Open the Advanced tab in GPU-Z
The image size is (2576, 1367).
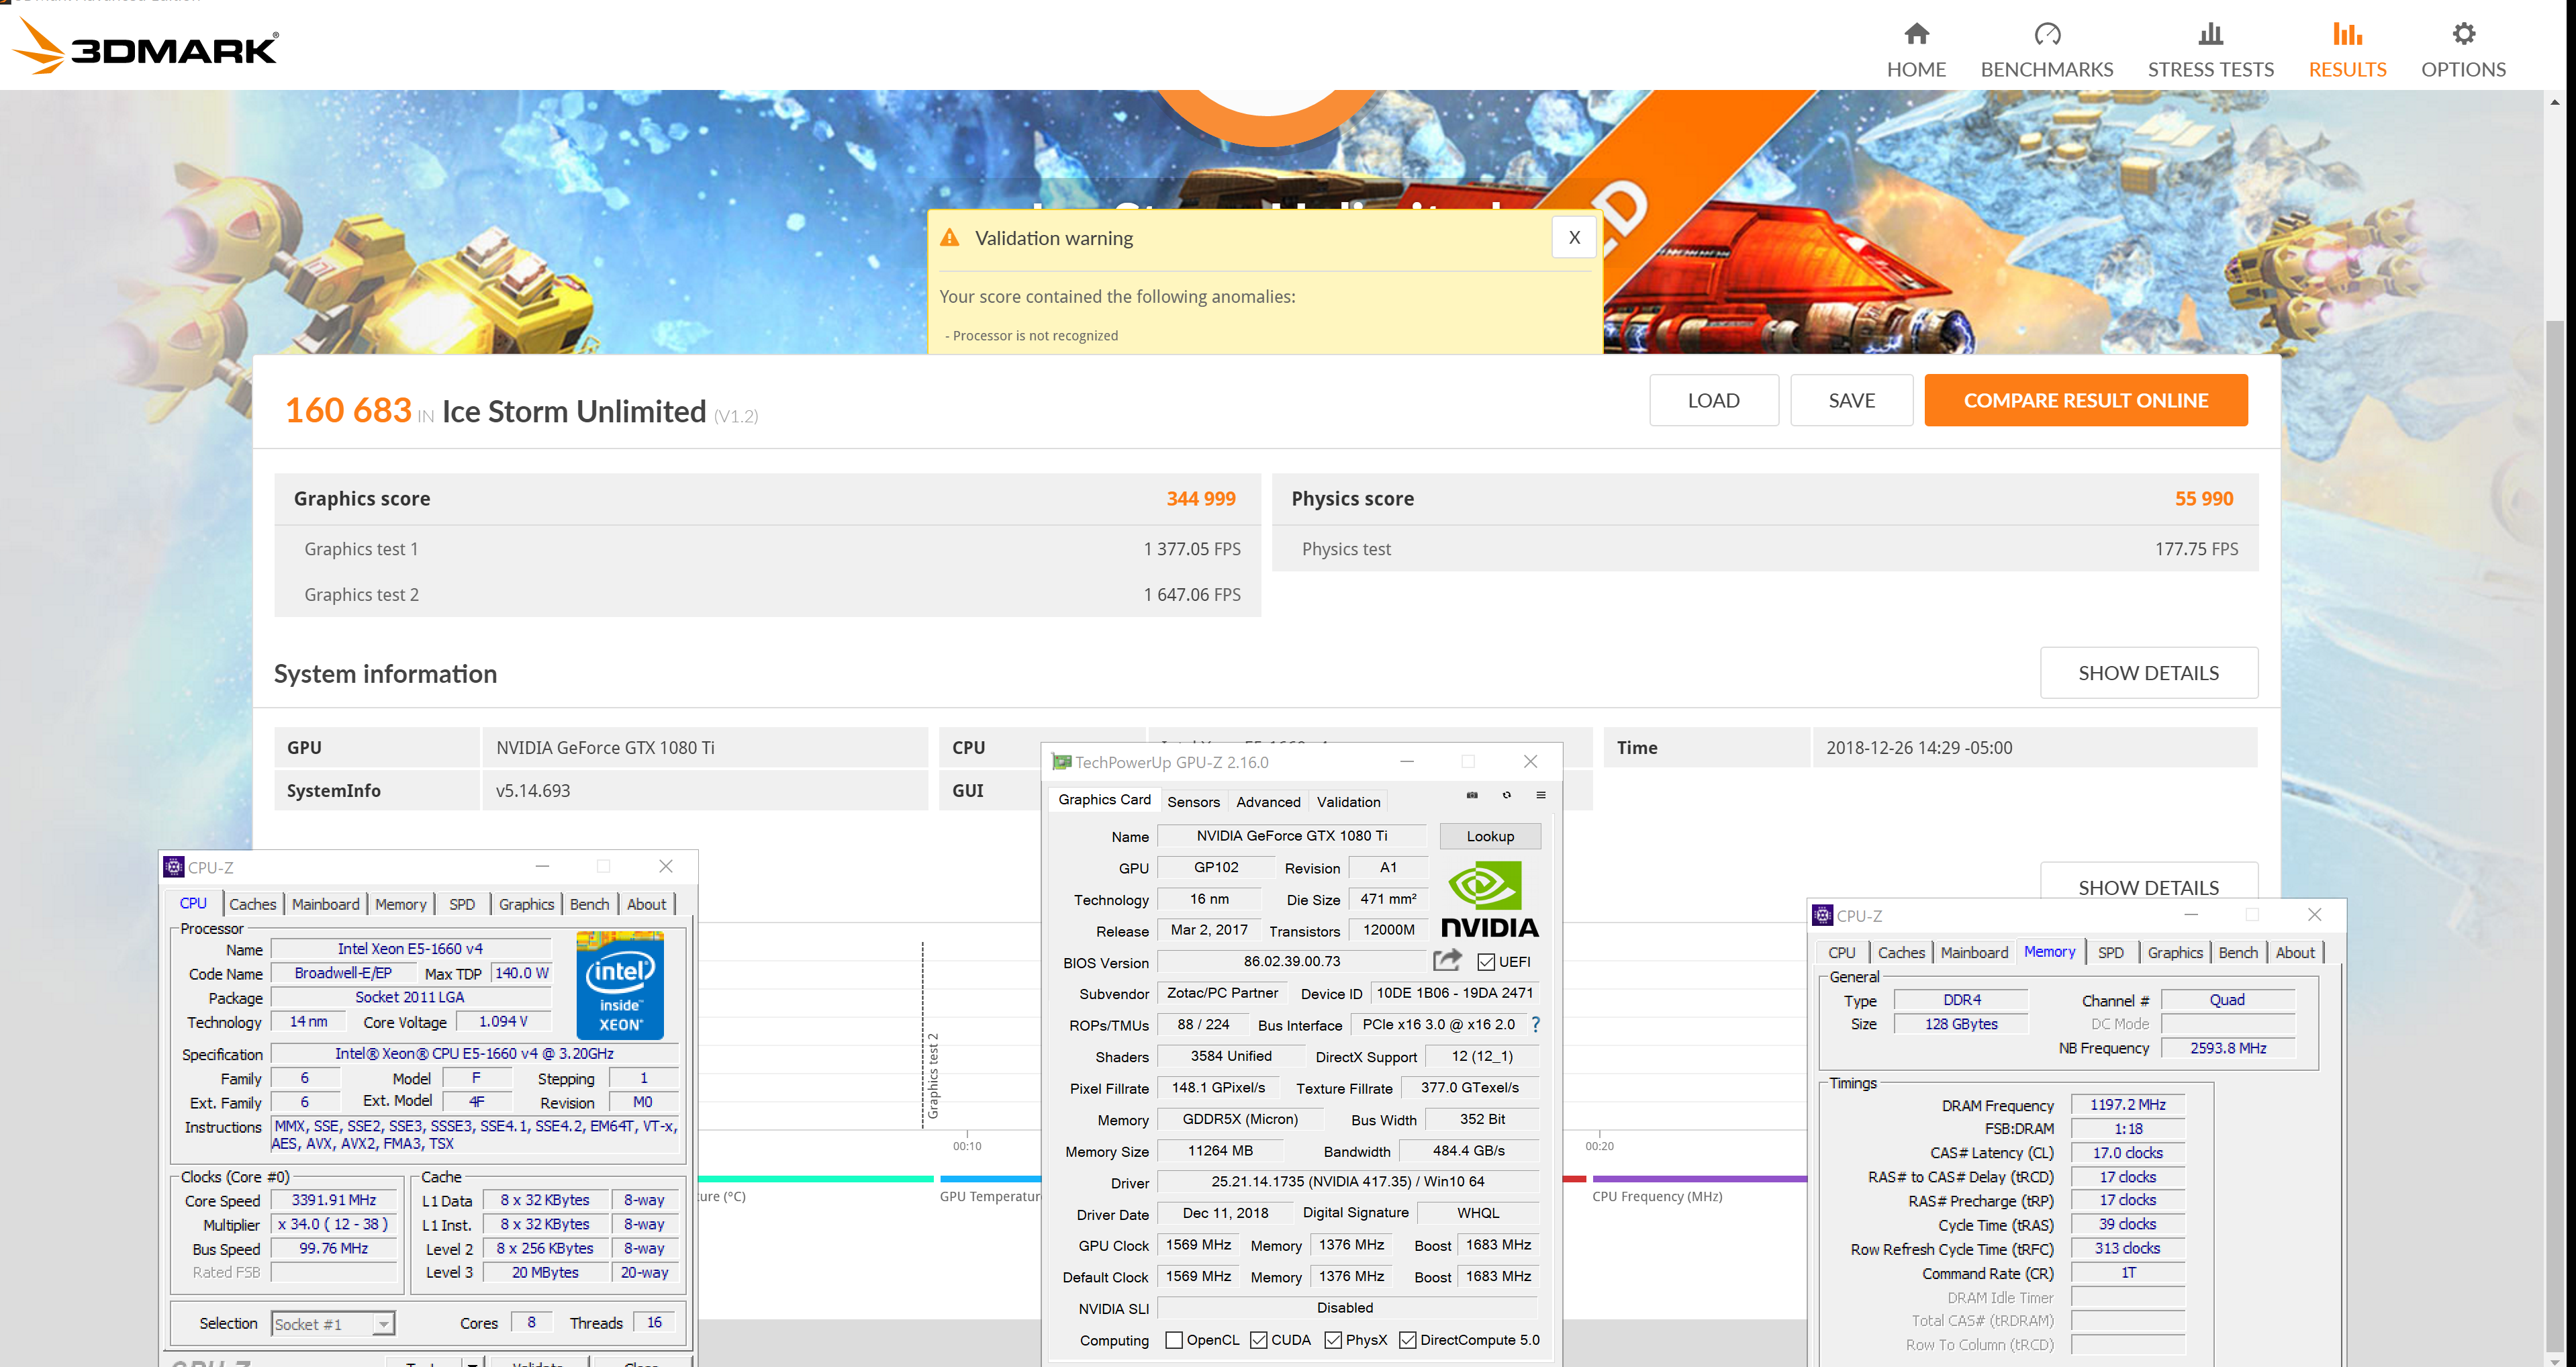[x=1268, y=802]
